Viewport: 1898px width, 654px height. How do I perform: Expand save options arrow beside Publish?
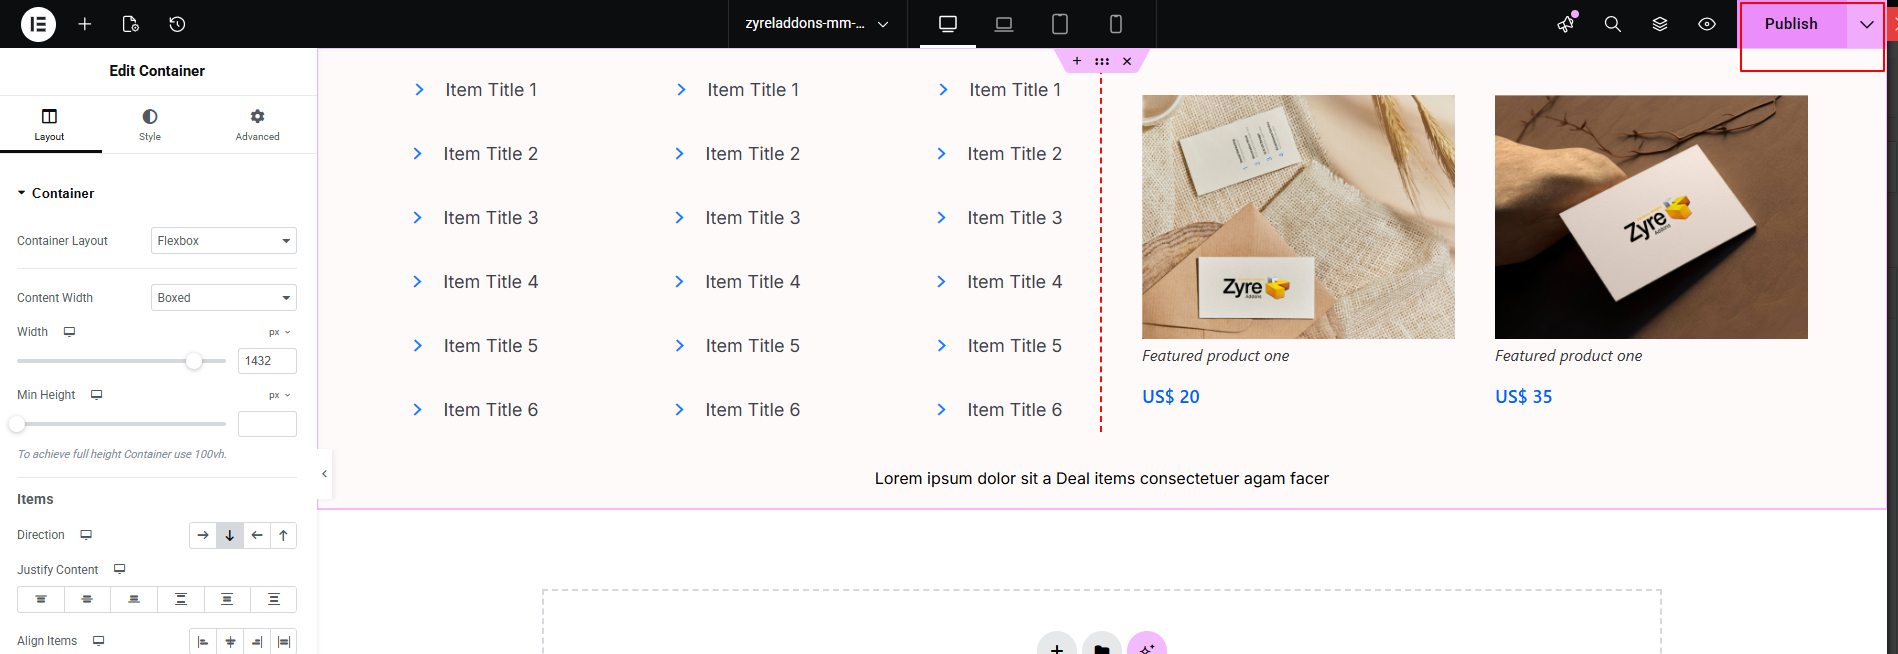[1866, 24]
